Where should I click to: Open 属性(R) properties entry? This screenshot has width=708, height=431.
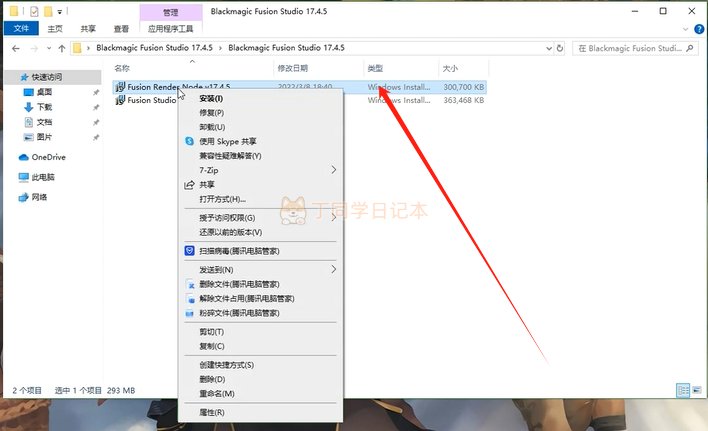pos(212,412)
